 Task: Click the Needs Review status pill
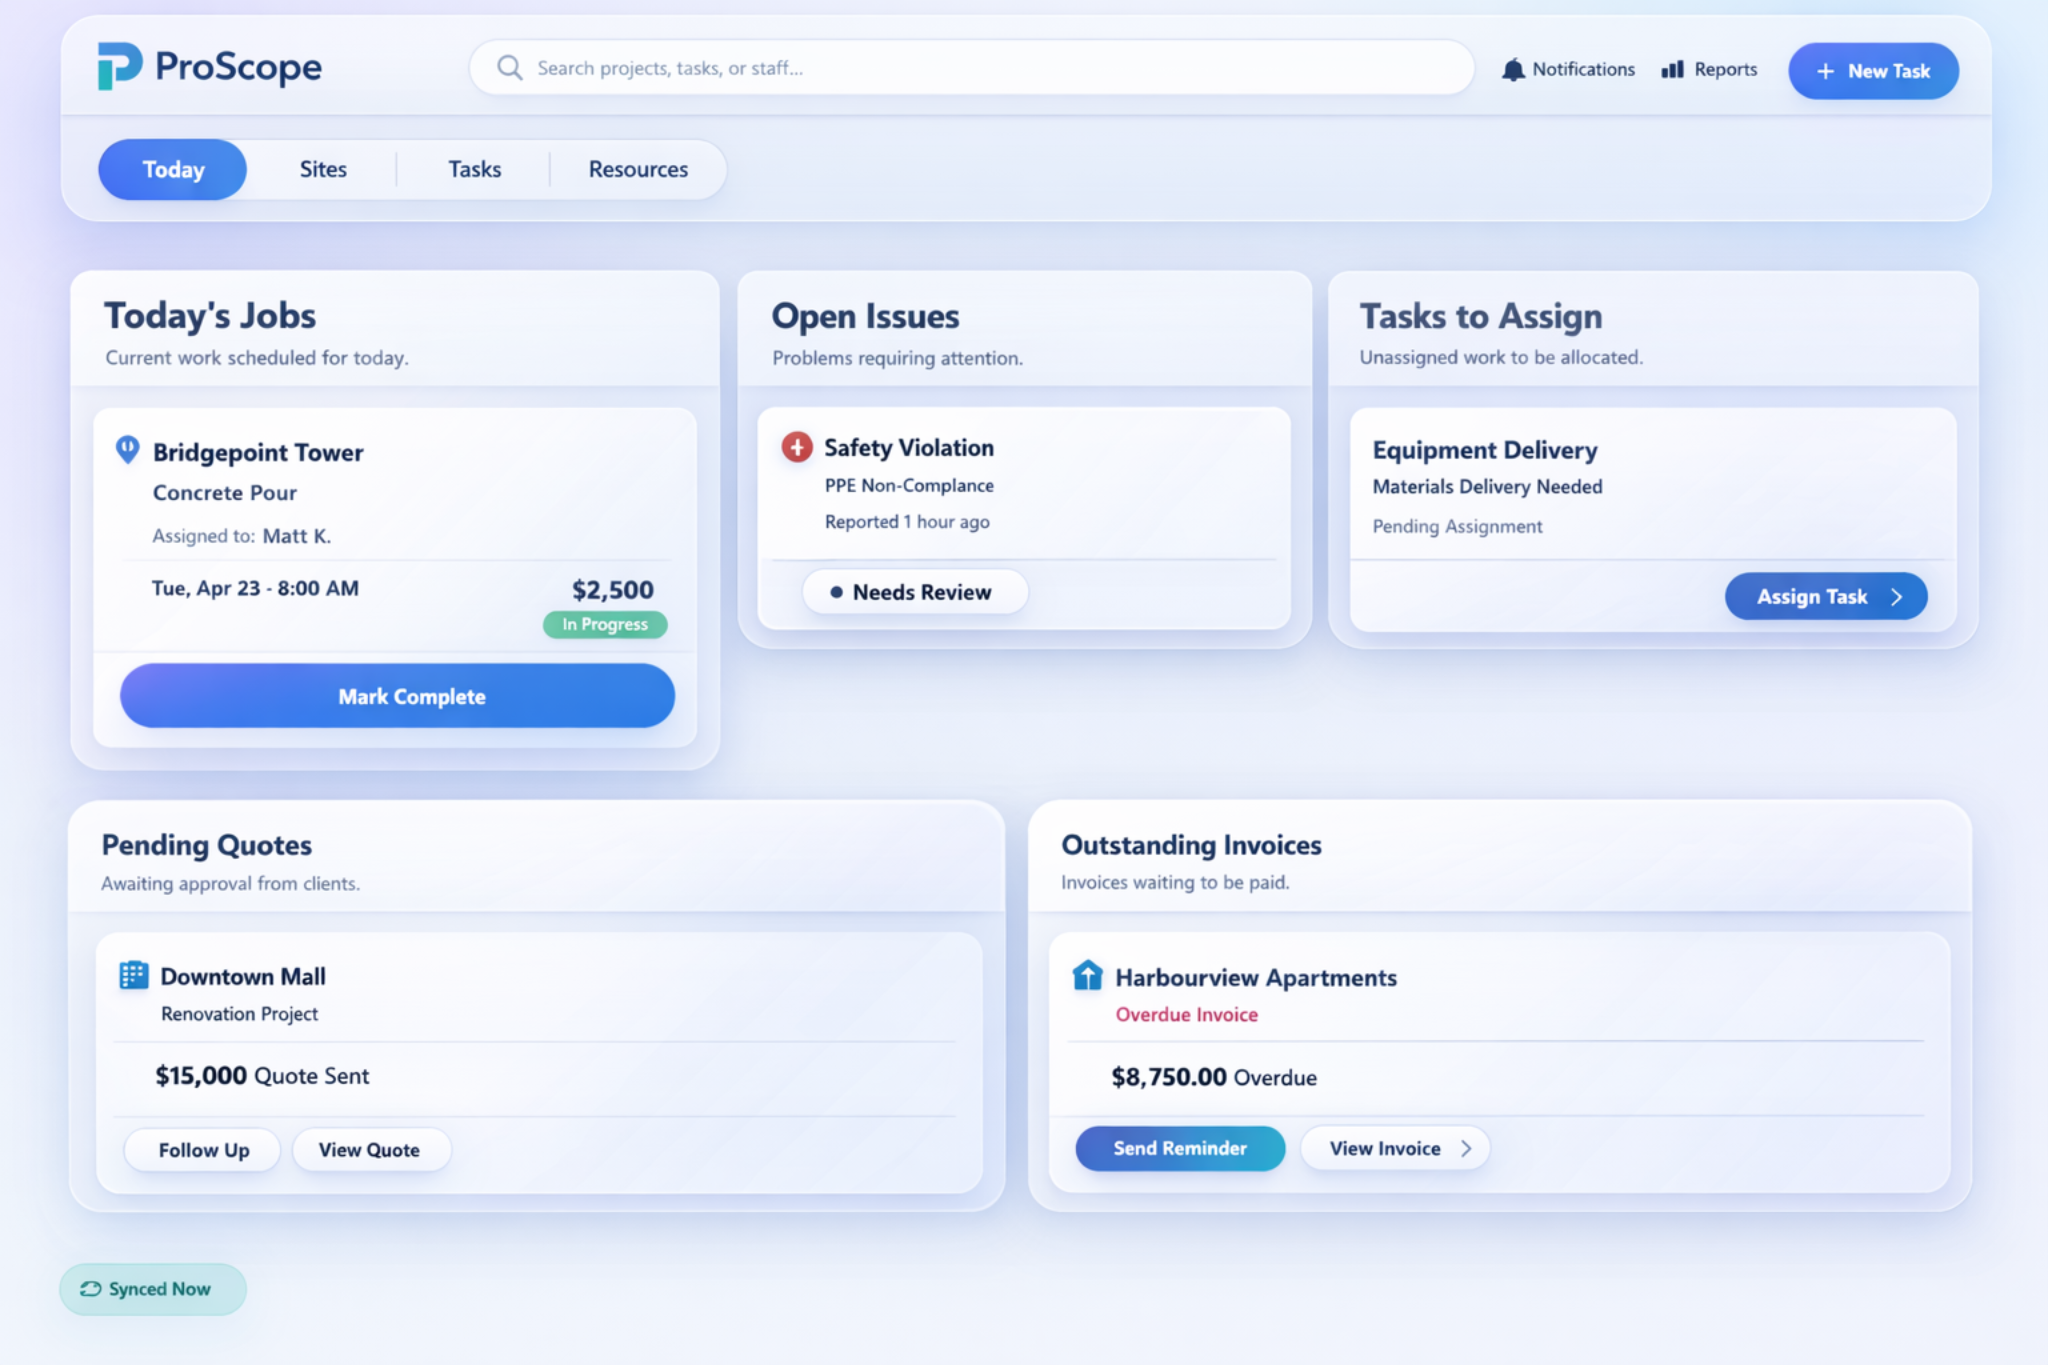(x=914, y=591)
